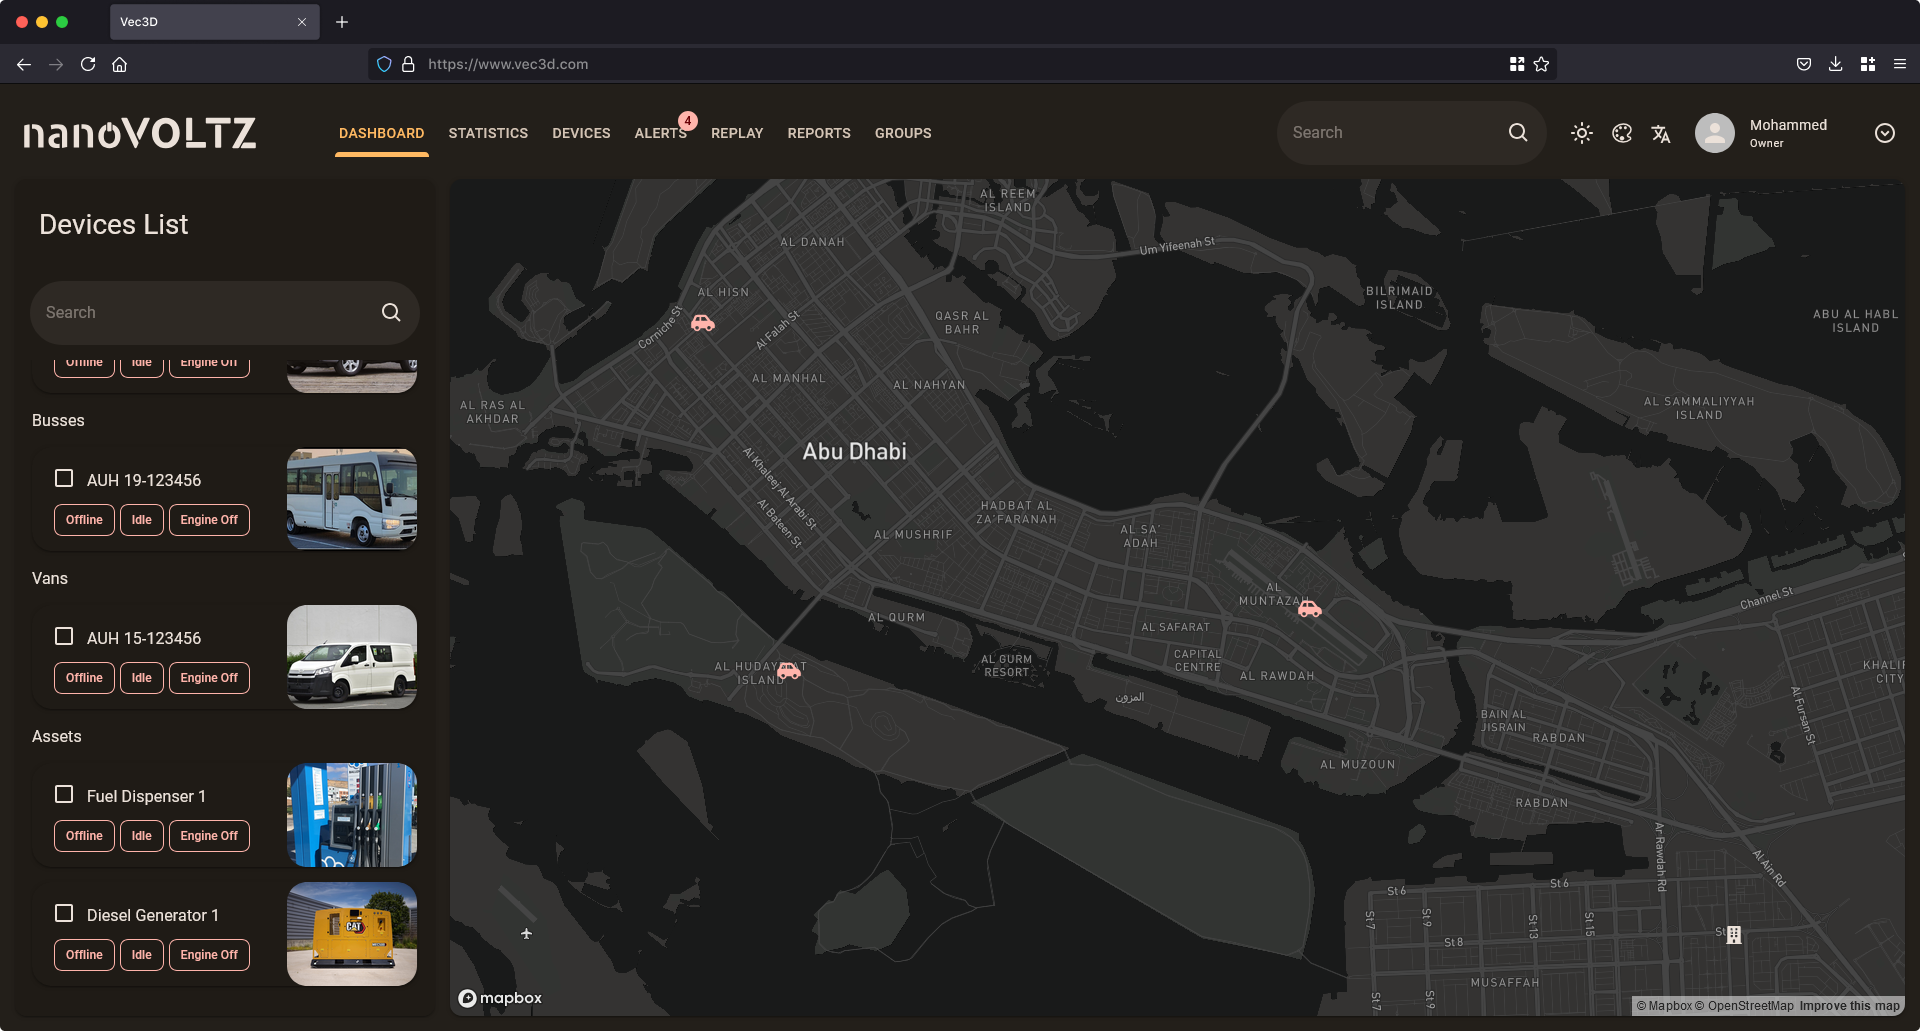Open the browser downloads icon
Screen dimensions: 1920x1031
click(1835, 64)
